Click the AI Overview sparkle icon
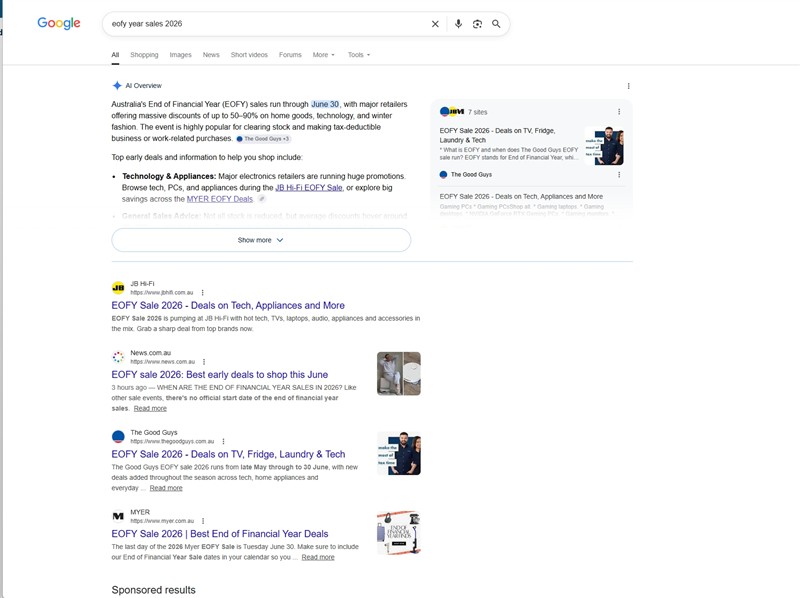Viewport: 800px width, 598px height. tap(117, 85)
